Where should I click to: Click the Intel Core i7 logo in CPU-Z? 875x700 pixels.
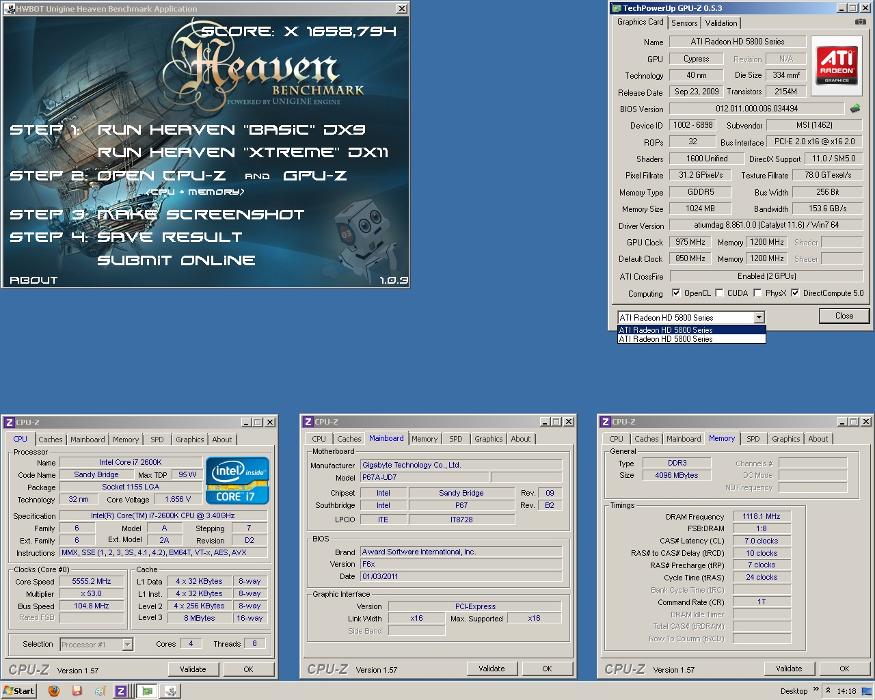click(x=237, y=481)
